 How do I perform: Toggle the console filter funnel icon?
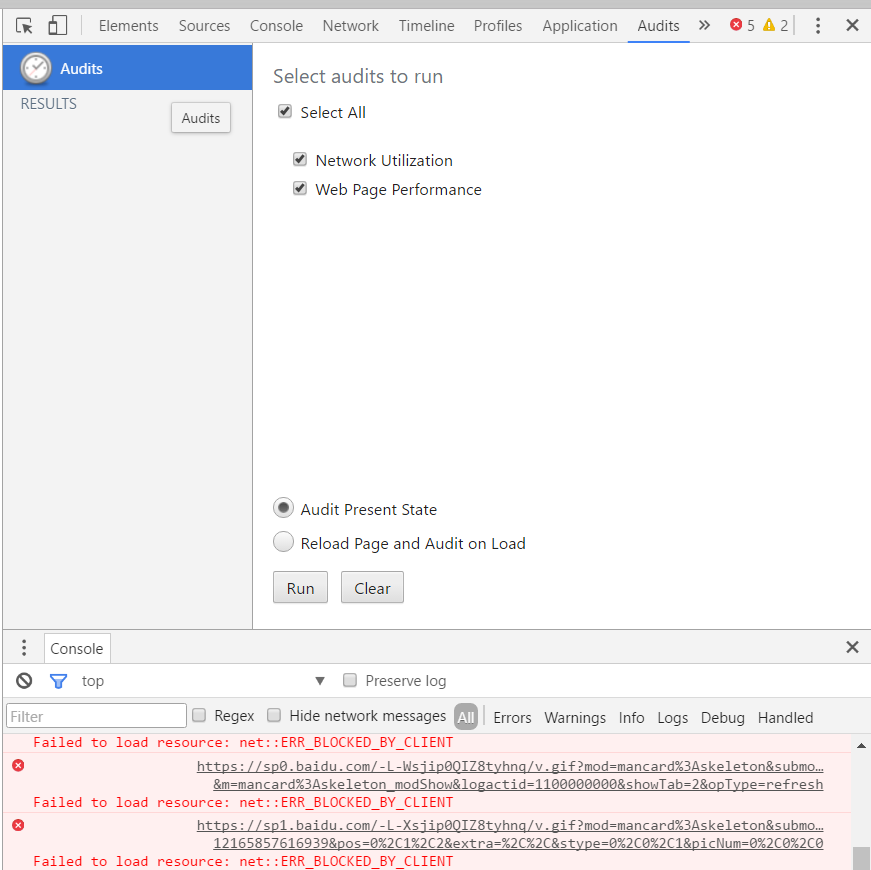(x=58, y=681)
